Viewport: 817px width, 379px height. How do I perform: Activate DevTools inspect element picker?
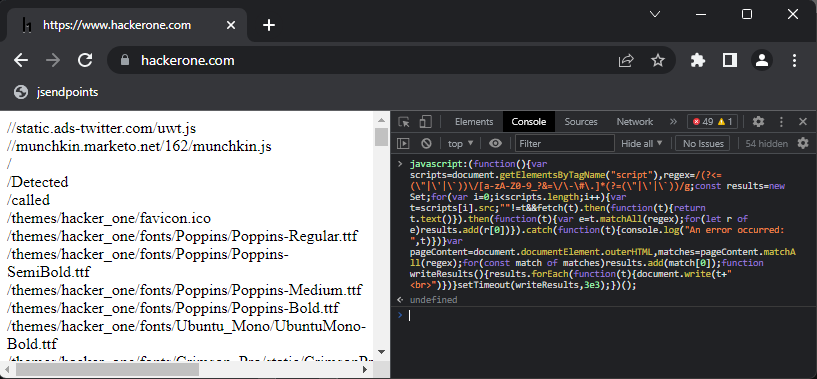tap(404, 122)
